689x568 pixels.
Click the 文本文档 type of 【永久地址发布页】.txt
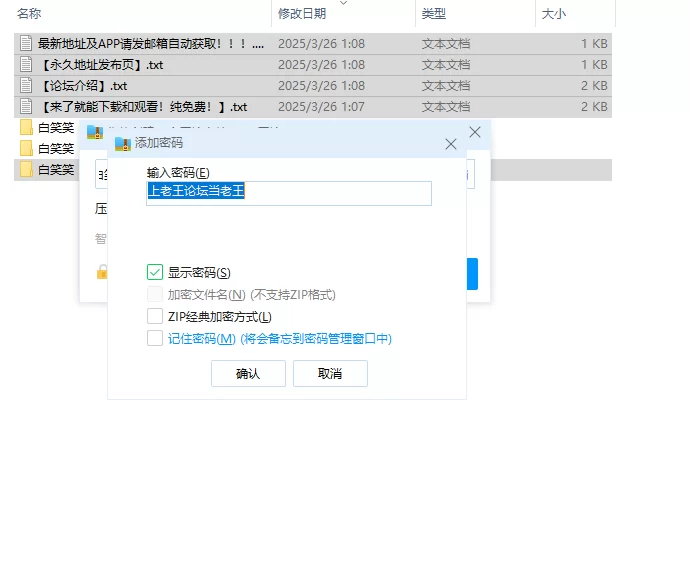click(446, 65)
